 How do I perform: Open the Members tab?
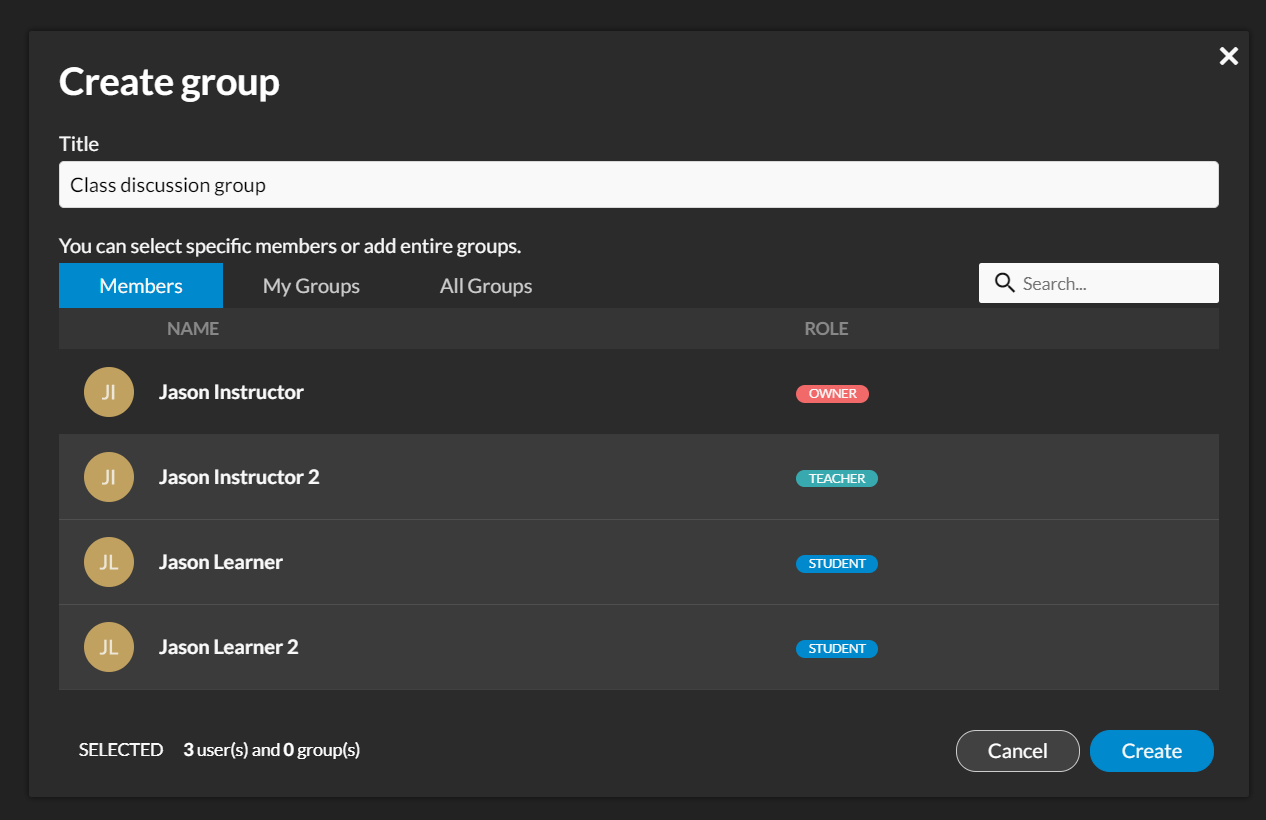[x=140, y=285]
